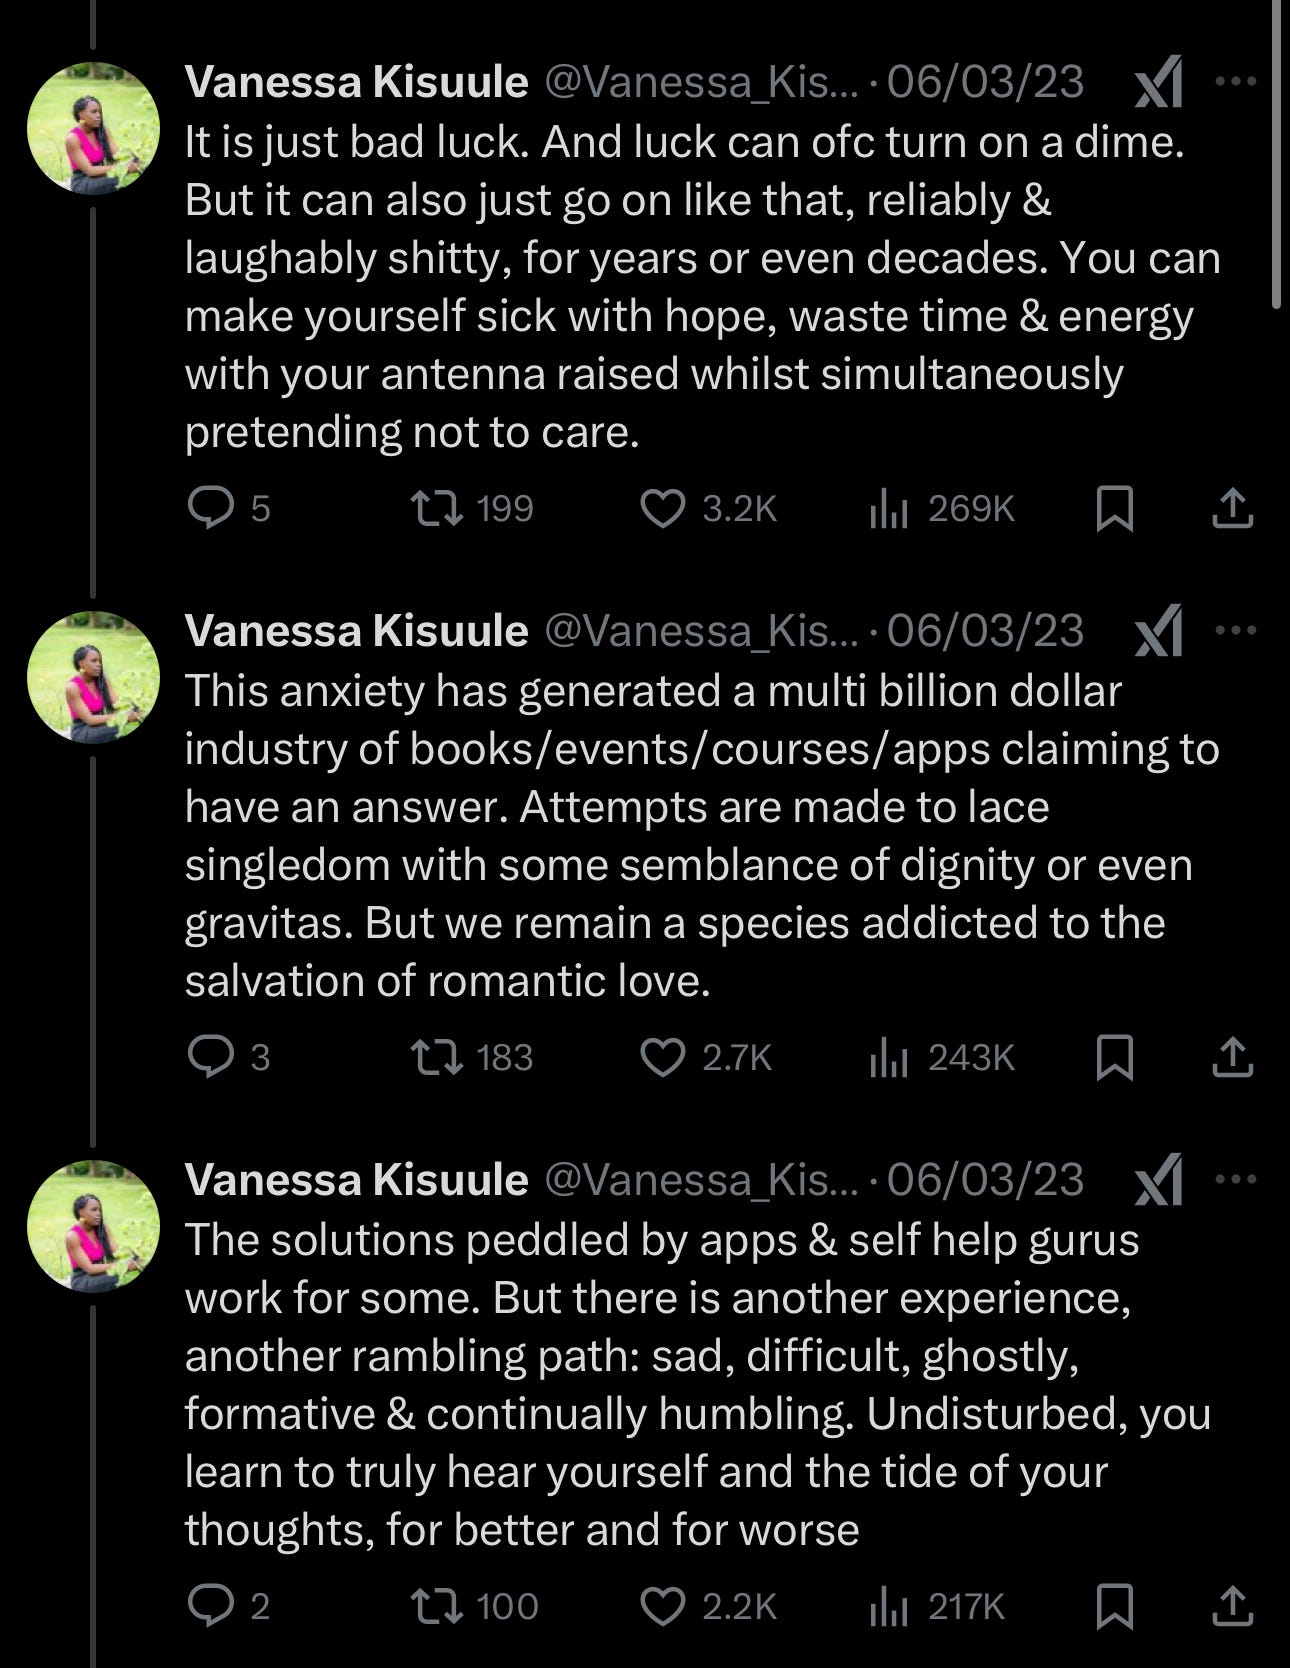Open @Vanessa_Kis handle on second tweet
The height and width of the screenshot is (1668, 1290).
(x=701, y=631)
